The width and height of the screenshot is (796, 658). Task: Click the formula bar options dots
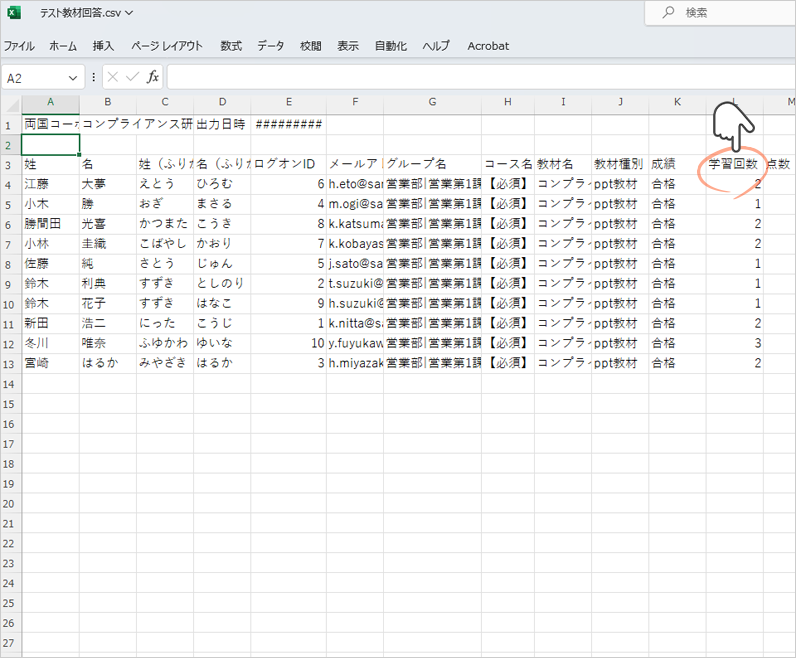tap(93, 78)
